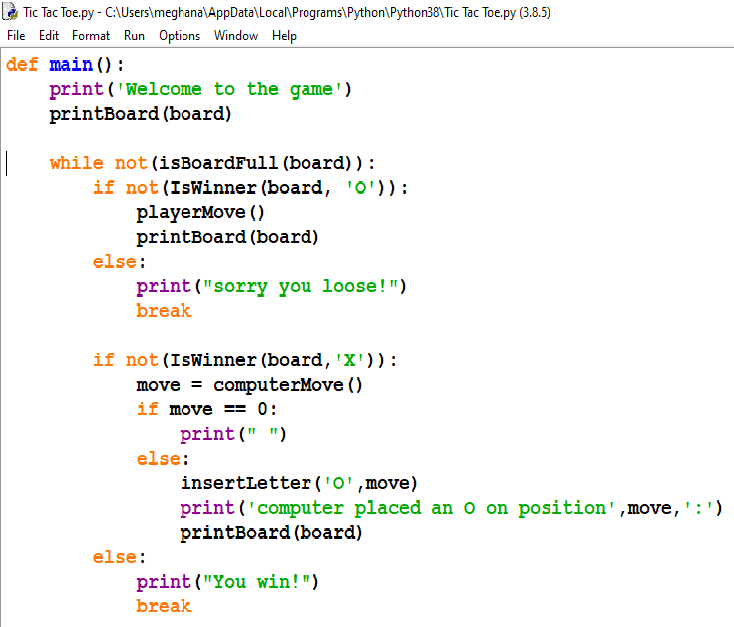
Task: Click the playerMove() call
Action: pyautogui.click(x=200, y=213)
